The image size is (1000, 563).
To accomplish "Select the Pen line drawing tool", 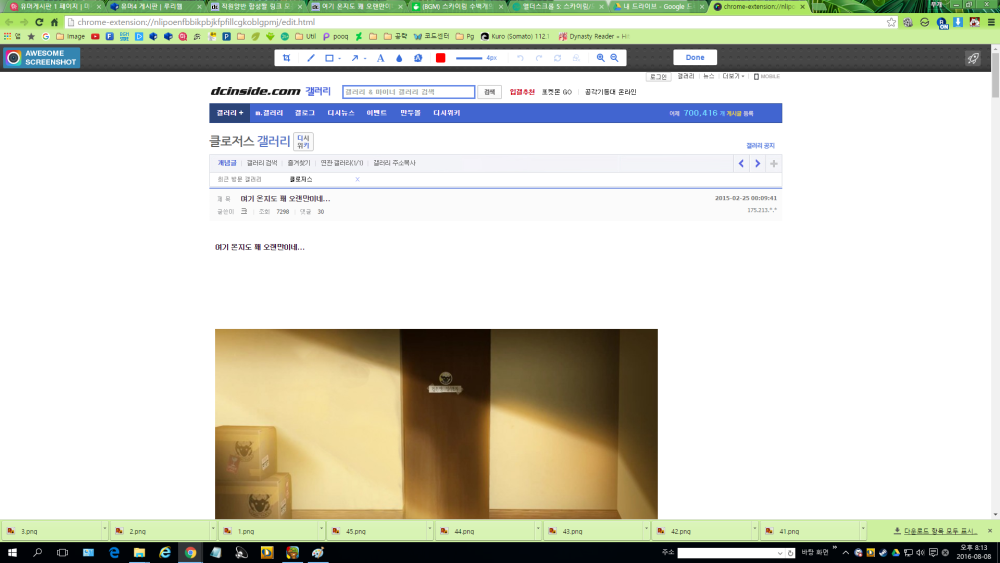I will point(311,58).
